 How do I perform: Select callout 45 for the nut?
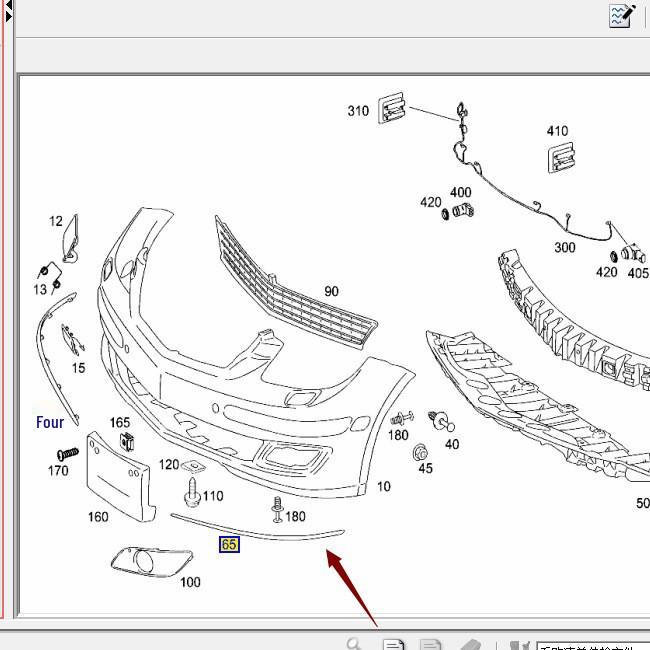click(x=425, y=468)
